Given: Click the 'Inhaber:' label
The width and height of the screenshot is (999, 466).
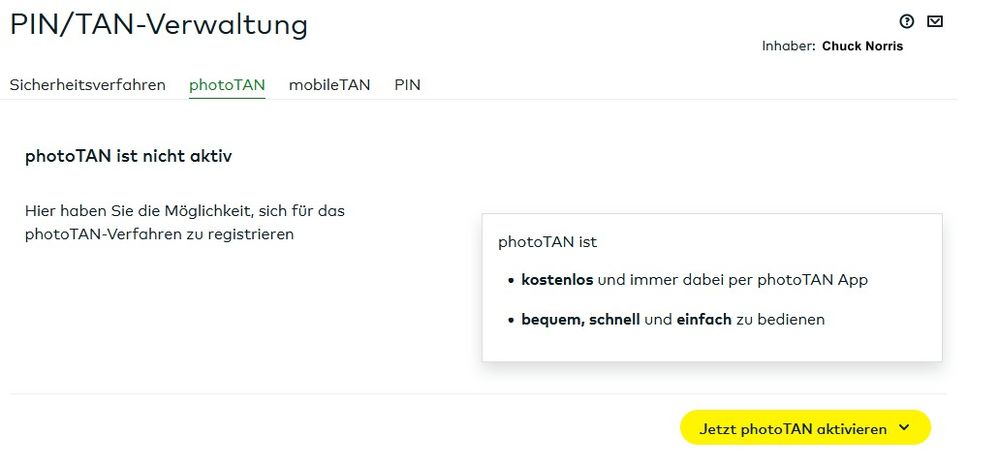Looking at the screenshot, I should pyautogui.click(x=789, y=46).
